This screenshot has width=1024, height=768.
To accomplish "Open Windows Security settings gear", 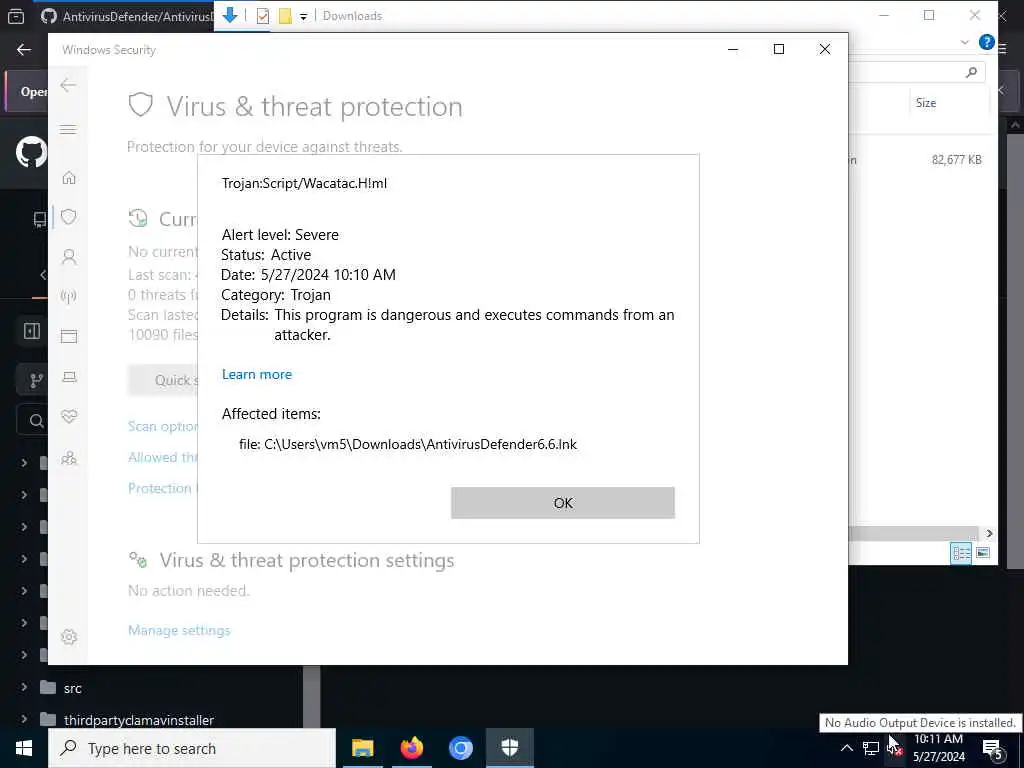I will pos(69,637).
